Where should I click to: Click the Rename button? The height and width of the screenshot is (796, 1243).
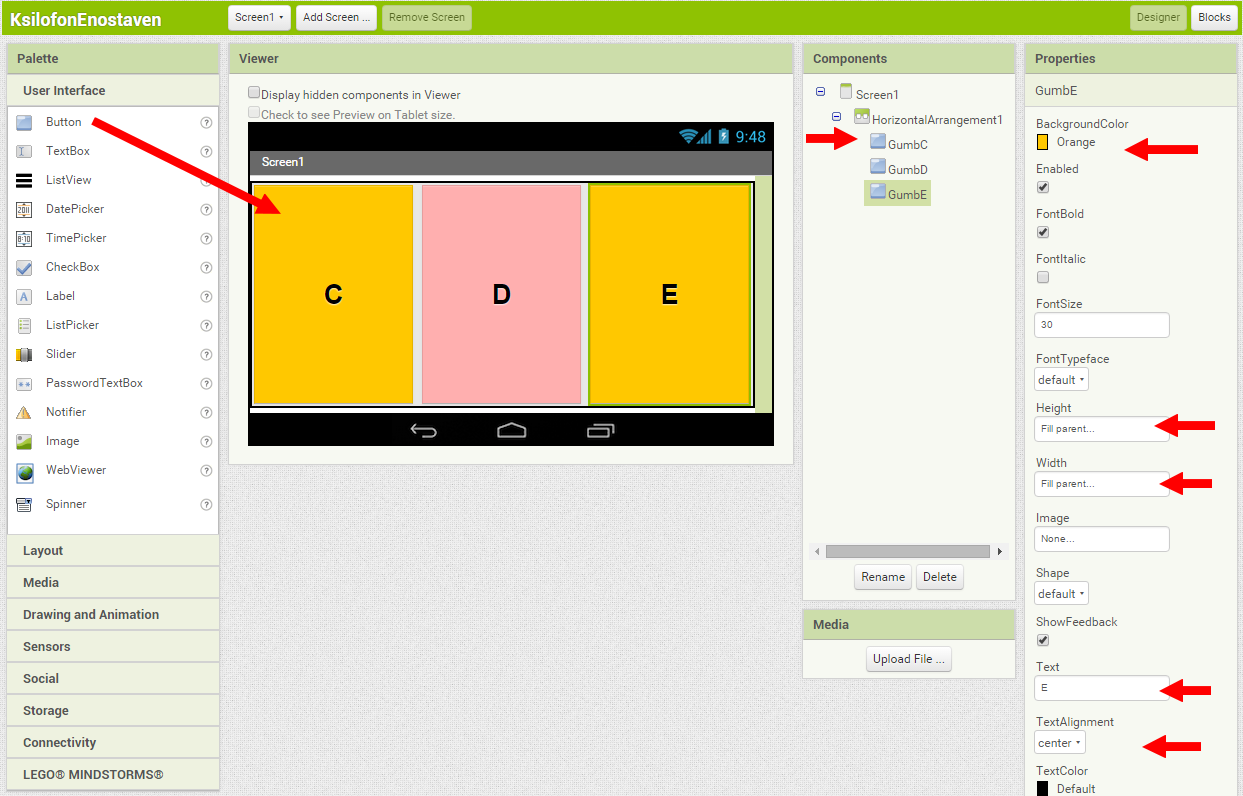[883, 577]
